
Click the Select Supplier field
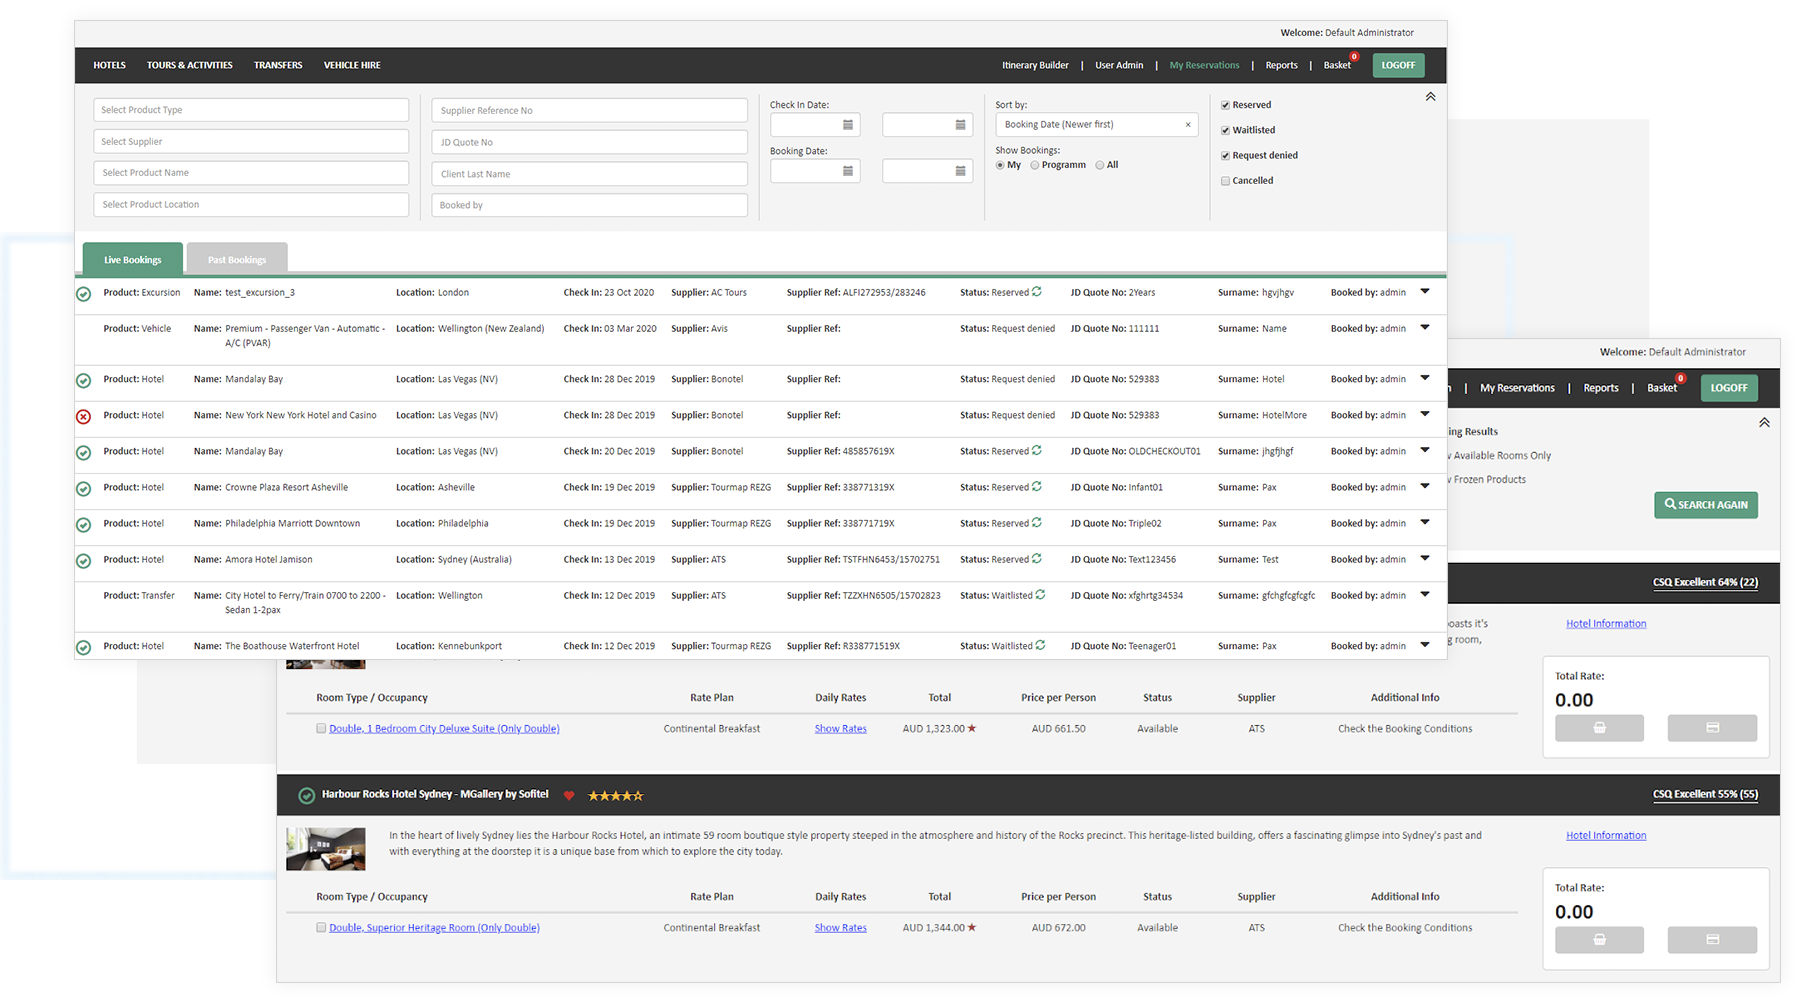pyautogui.click(x=251, y=142)
